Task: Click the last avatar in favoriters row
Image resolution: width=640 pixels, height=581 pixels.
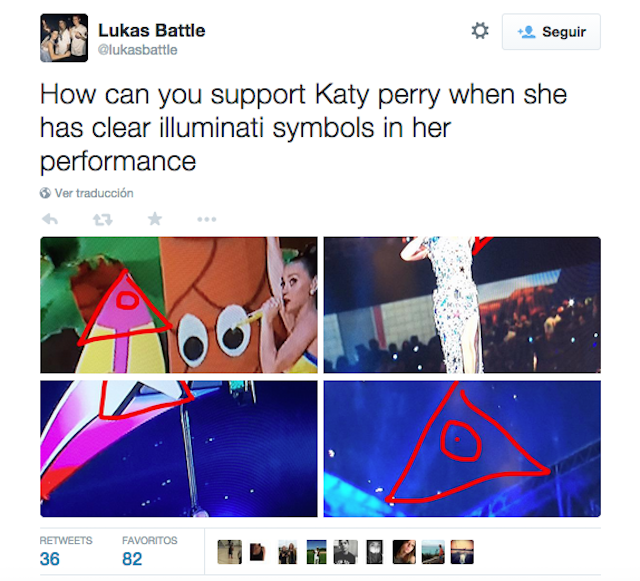Action: coord(462,552)
